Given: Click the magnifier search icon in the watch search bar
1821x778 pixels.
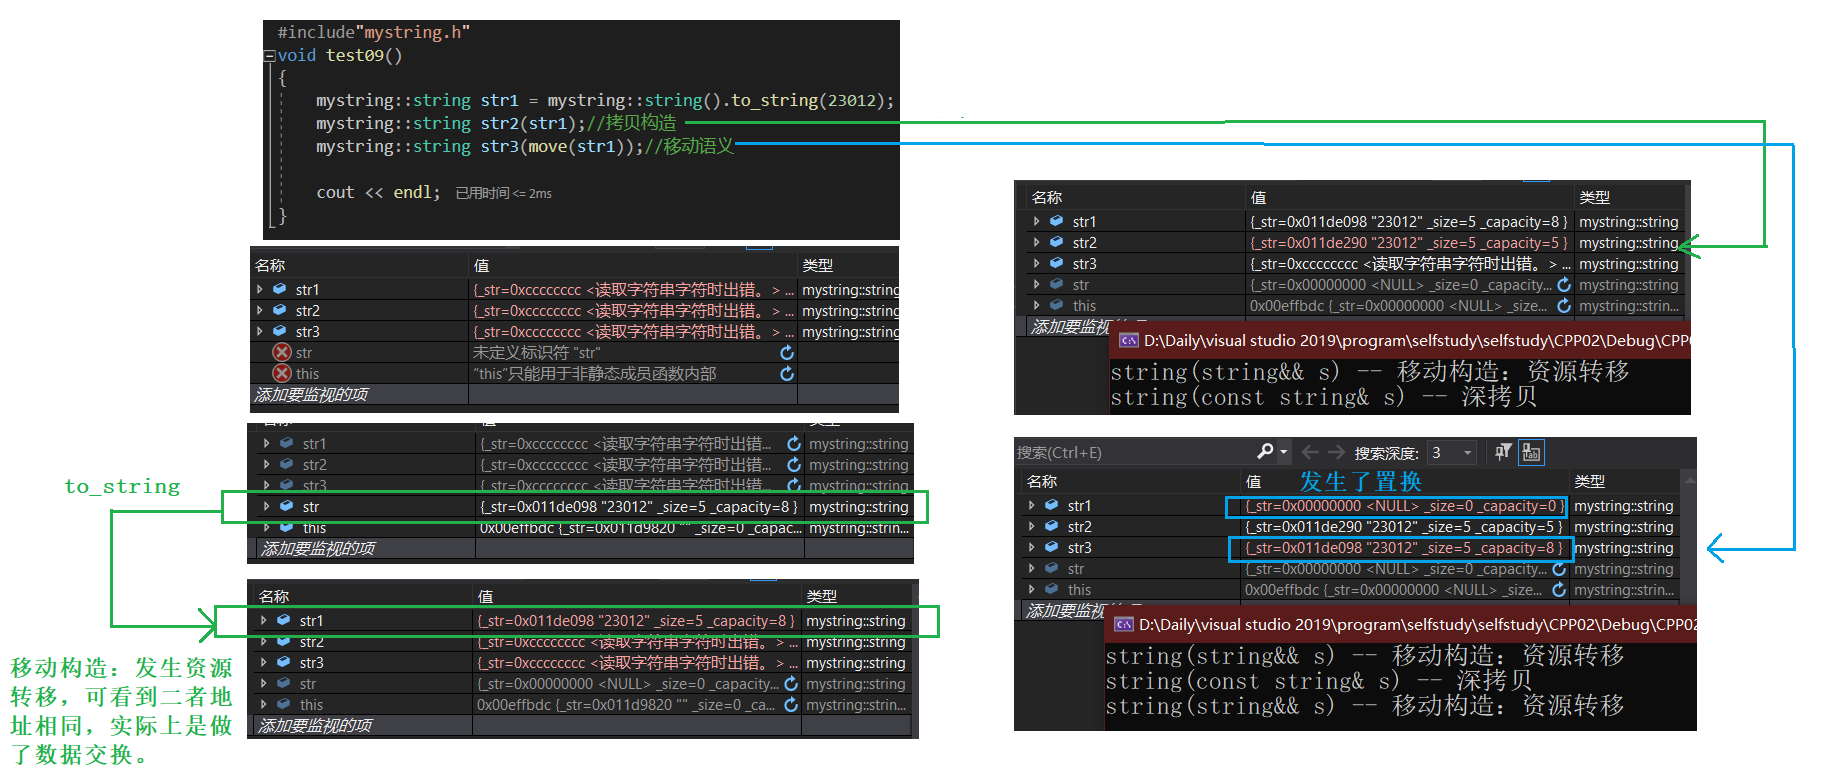Looking at the screenshot, I should coord(1265,452).
